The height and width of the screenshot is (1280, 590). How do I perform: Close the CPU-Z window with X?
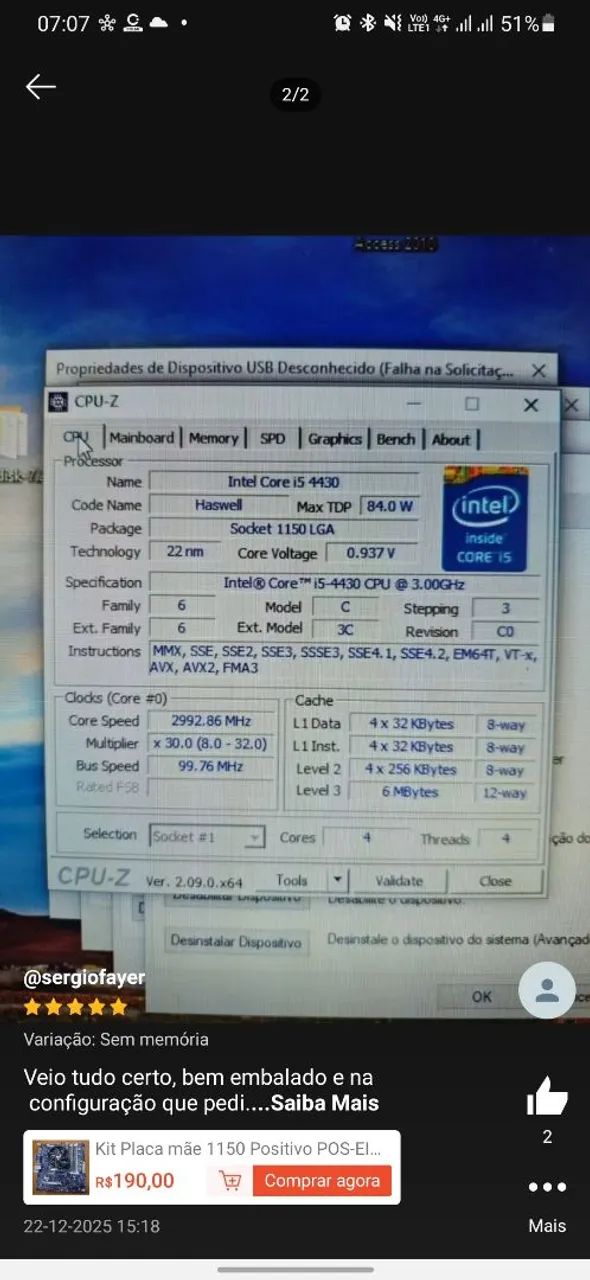[x=531, y=405]
